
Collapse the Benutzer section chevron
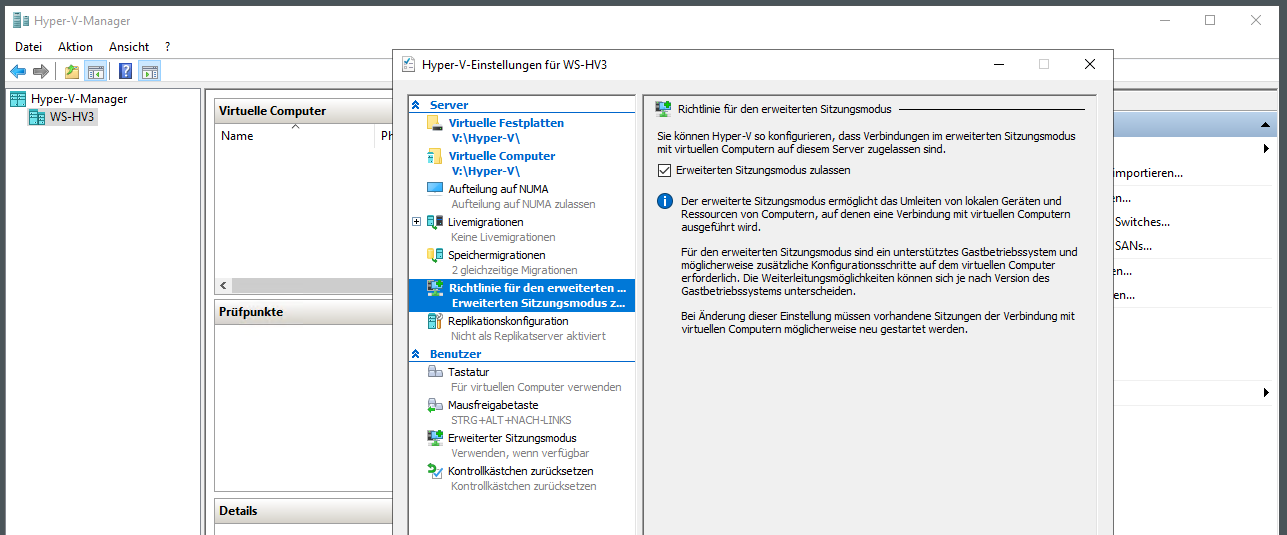(x=416, y=354)
